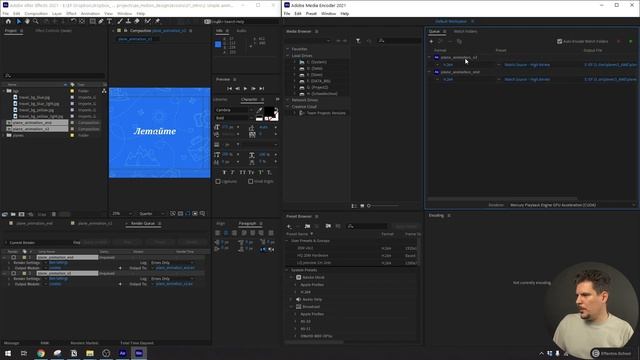
Task: Open the Renderer Mercury Playback Engine dropdown
Action: [x=573, y=205]
